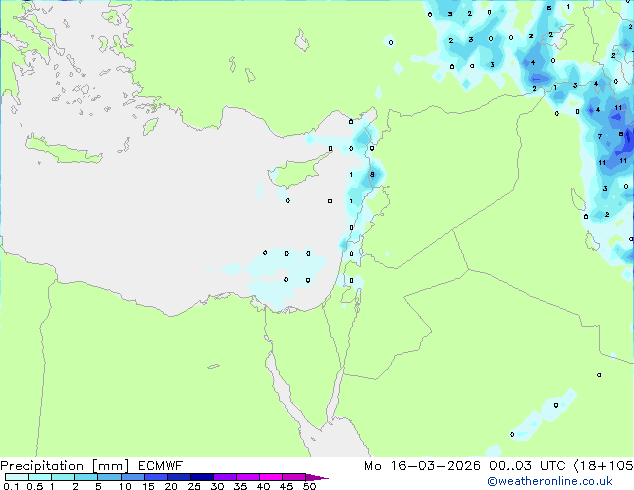This screenshot has width=634, height=490.
Task: Click the '35' legend scale label
Action: click(x=240, y=486)
